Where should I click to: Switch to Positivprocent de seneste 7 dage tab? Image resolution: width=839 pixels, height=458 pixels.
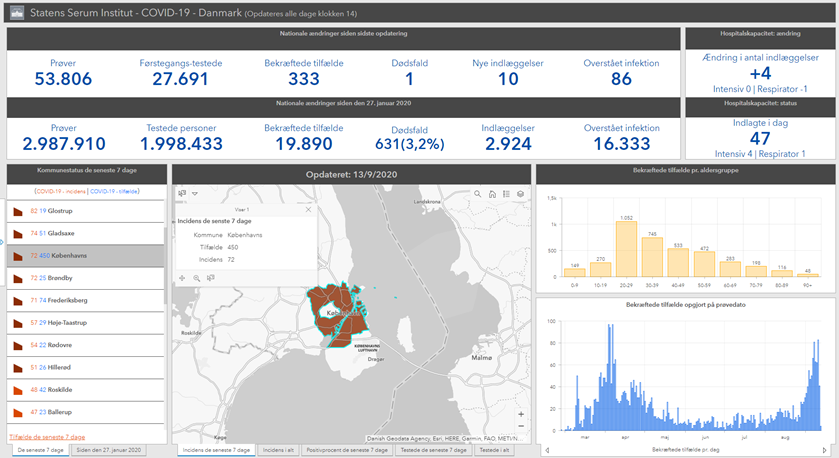(347, 451)
